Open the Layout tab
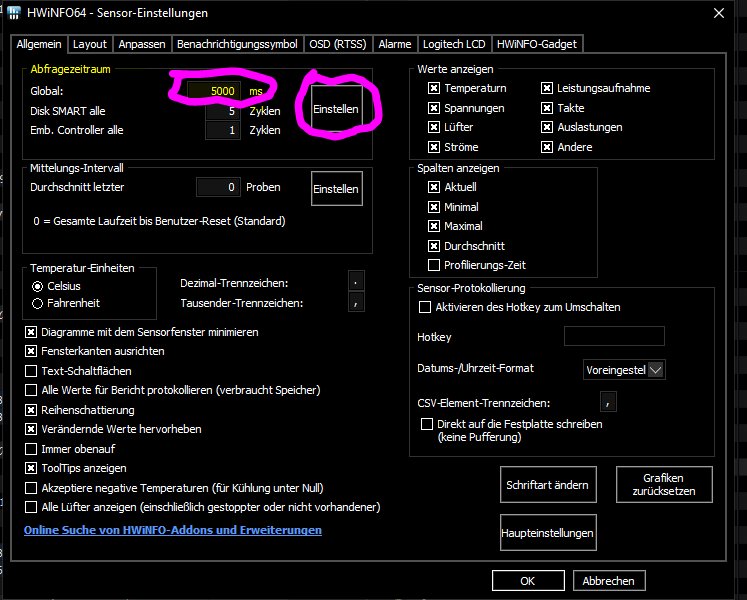Screen dimensions: 747x600 [x=90, y=44]
